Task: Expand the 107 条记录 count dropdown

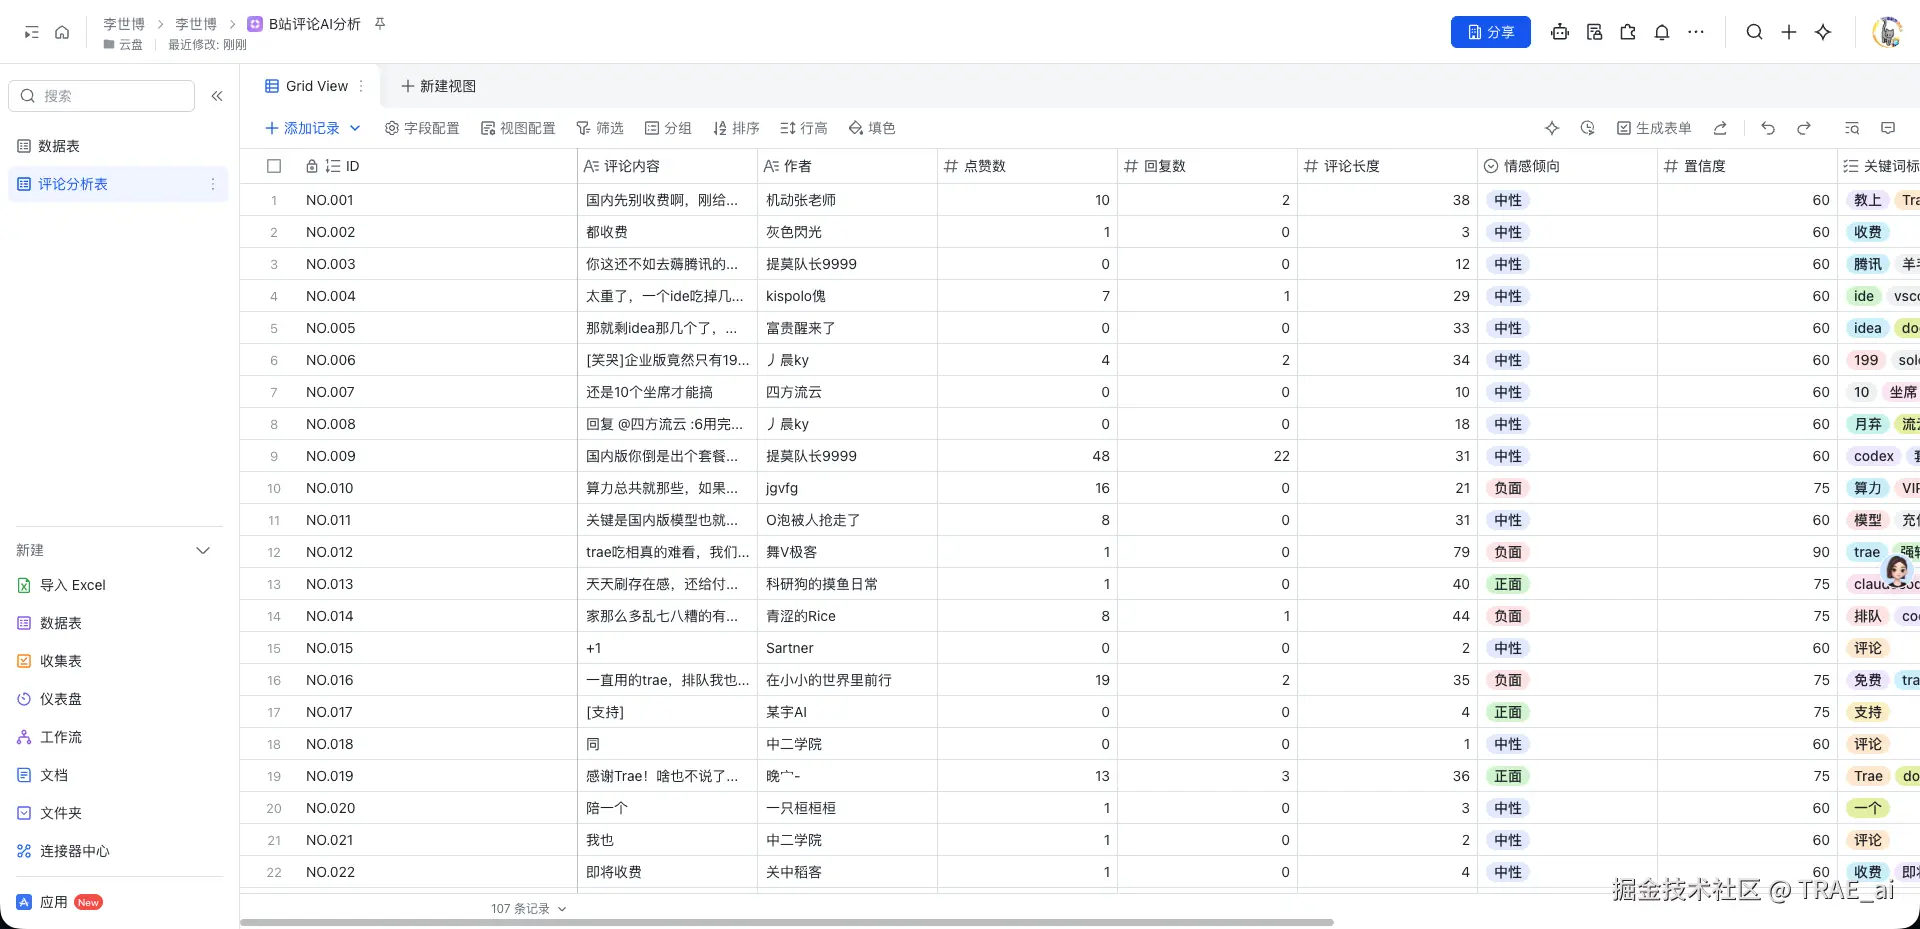Action: pos(562,909)
